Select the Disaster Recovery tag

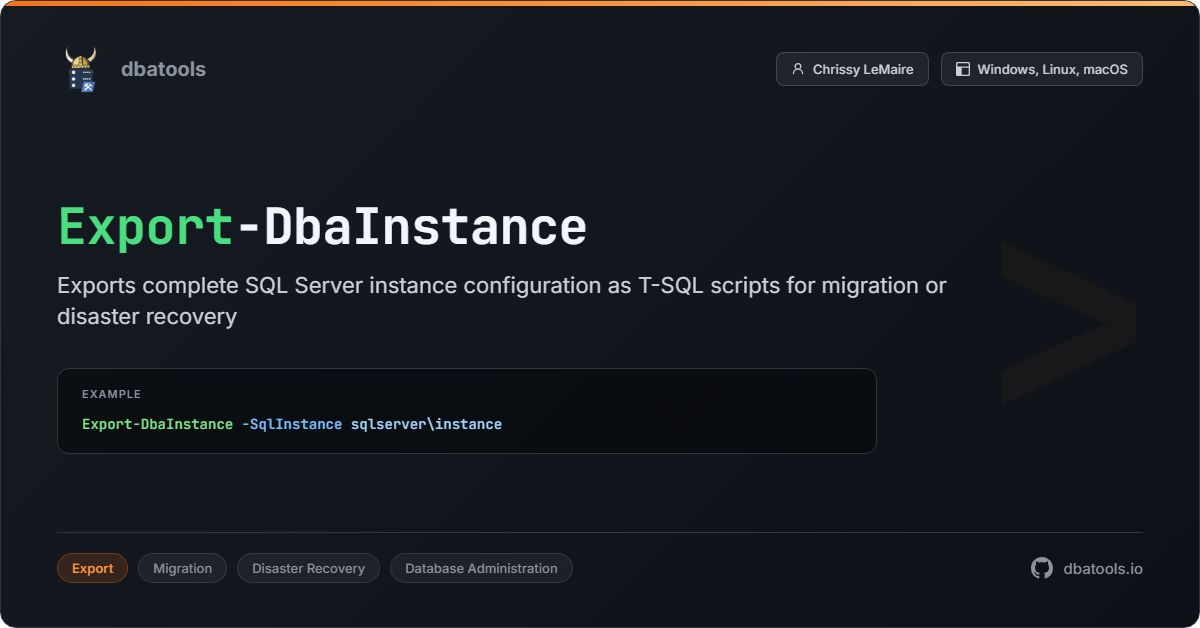pyautogui.click(x=308, y=568)
